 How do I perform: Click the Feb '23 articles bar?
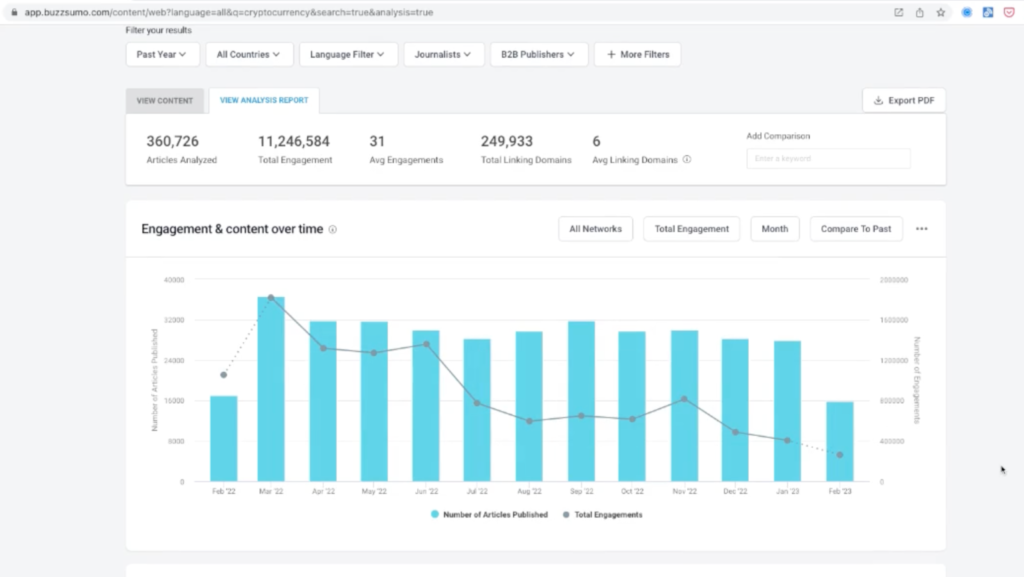tap(840, 442)
